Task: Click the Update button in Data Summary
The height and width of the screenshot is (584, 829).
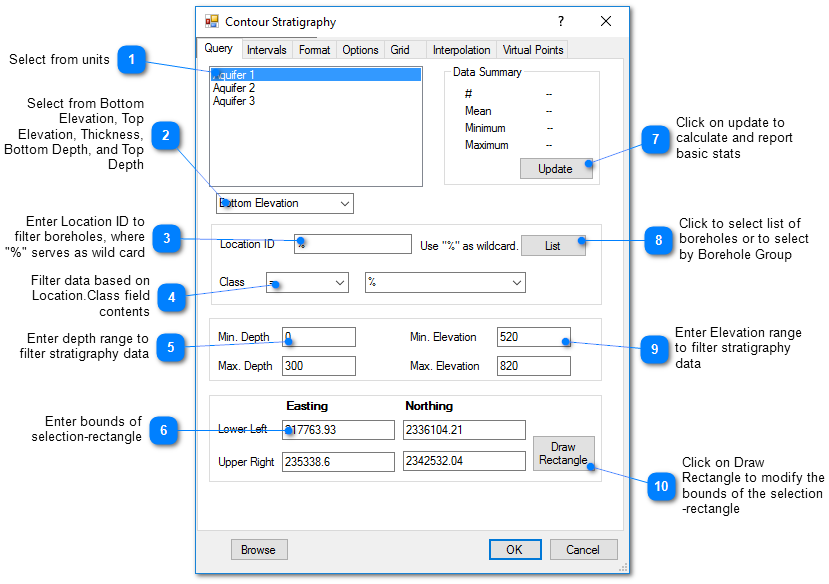Action: point(555,168)
